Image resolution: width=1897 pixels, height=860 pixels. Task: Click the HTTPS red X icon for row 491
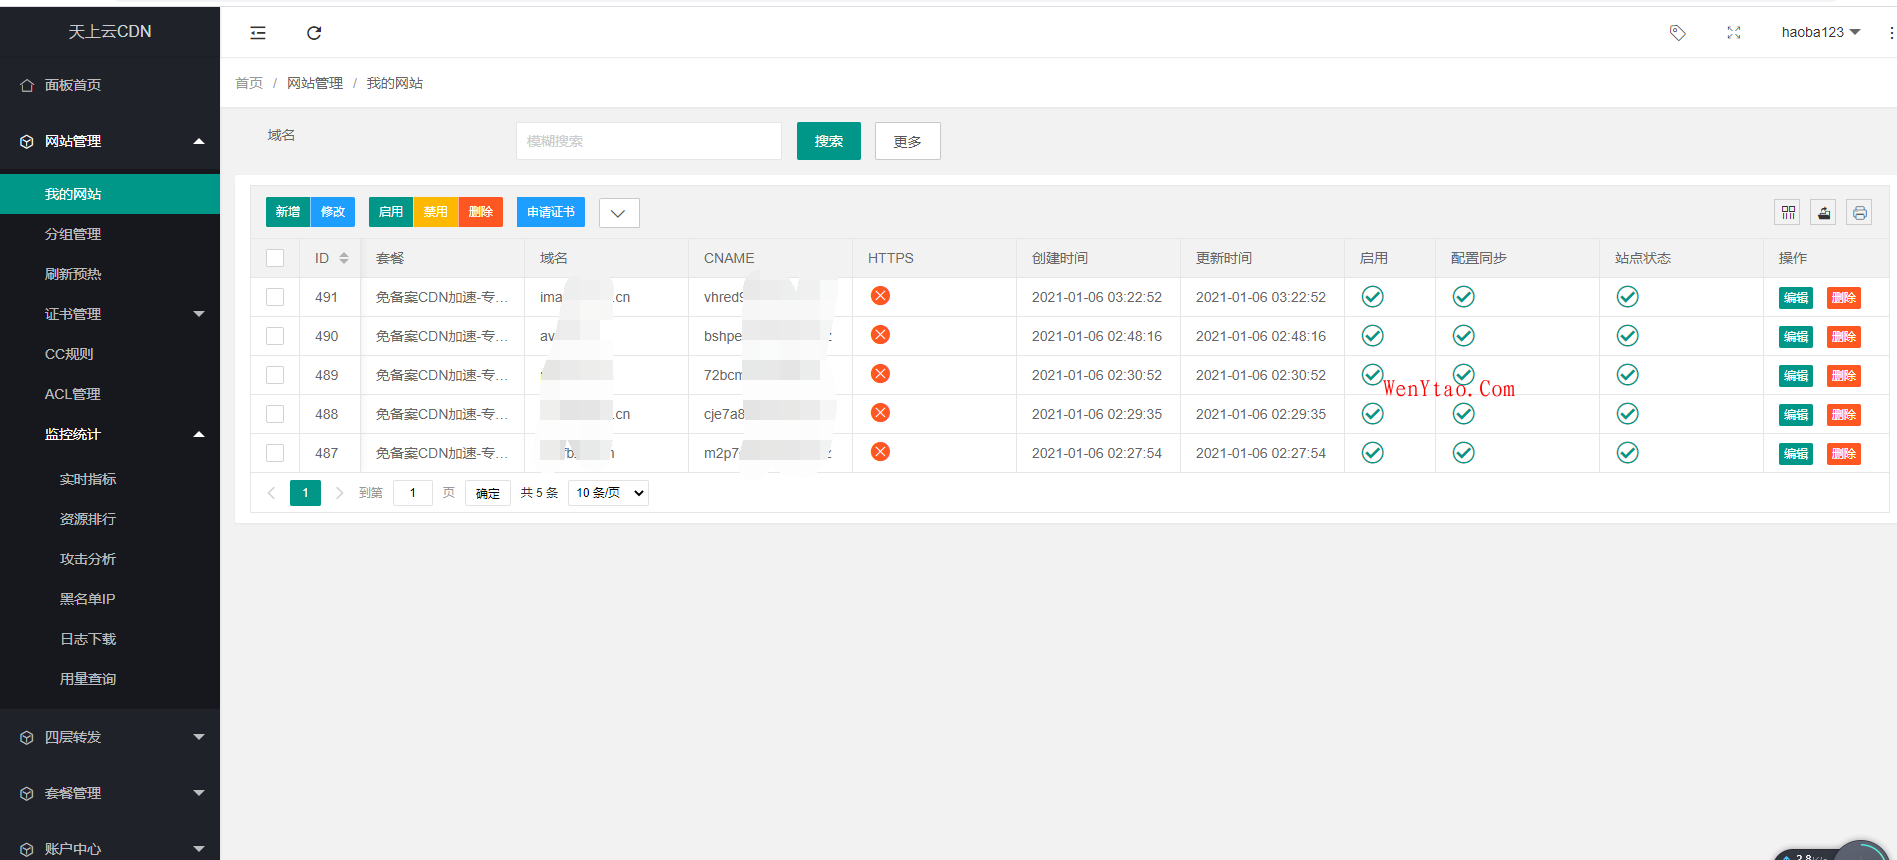pos(880,296)
